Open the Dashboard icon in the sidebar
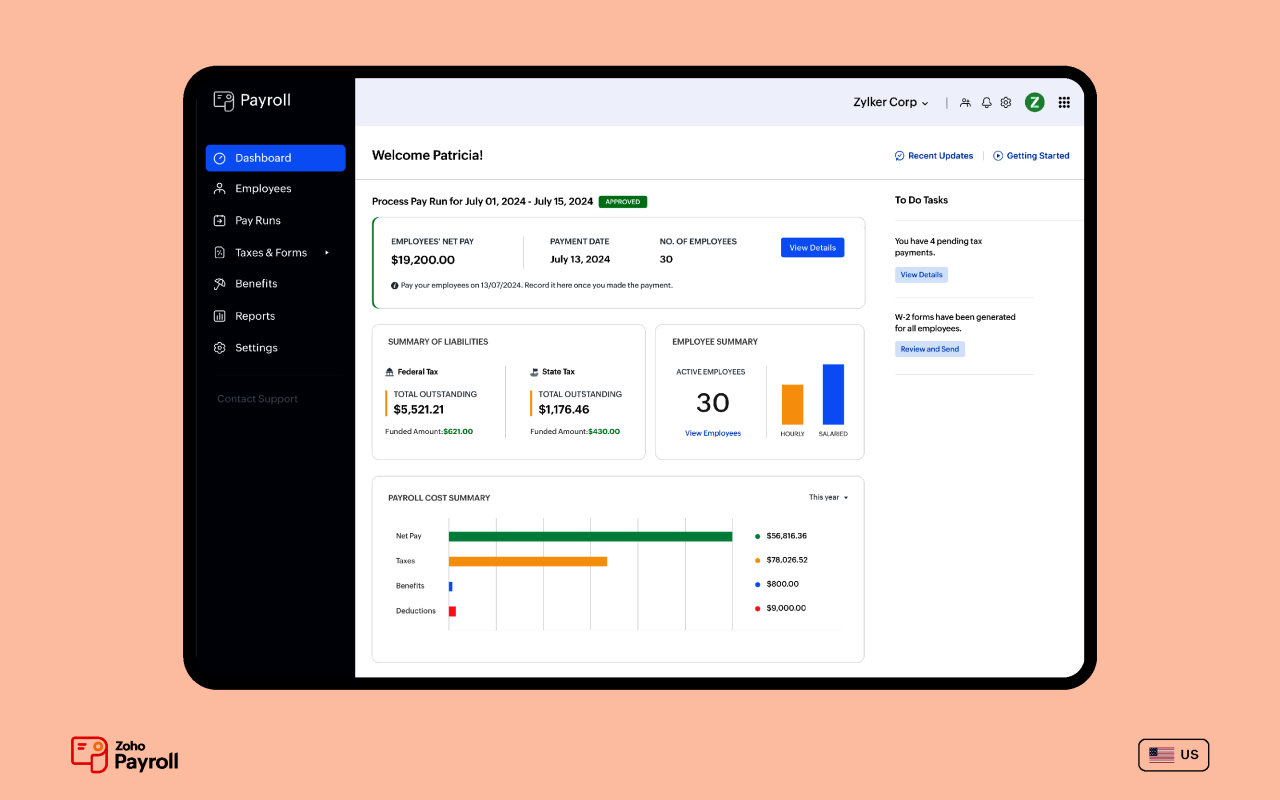This screenshot has height=800, width=1280. pyautogui.click(x=219, y=157)
